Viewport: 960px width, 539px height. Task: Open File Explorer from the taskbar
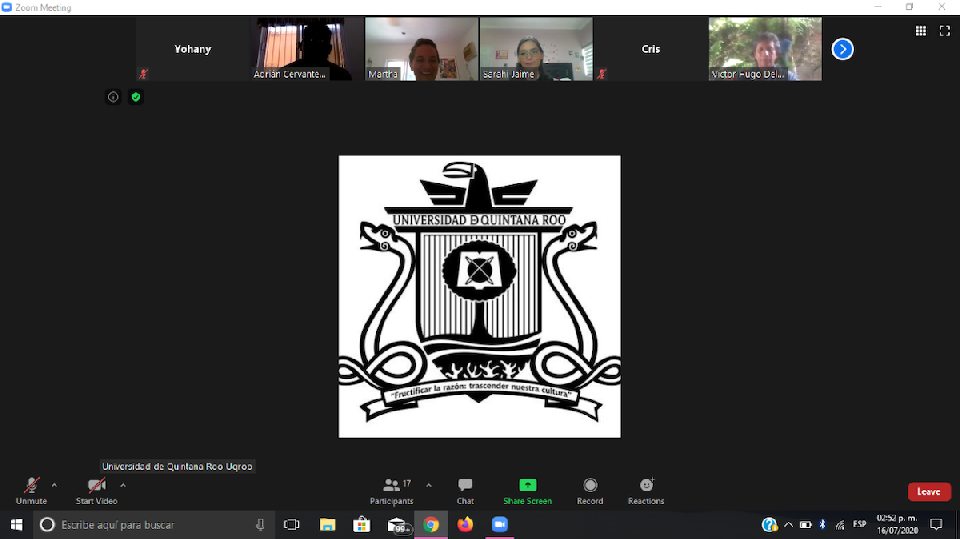pos(328,525)
